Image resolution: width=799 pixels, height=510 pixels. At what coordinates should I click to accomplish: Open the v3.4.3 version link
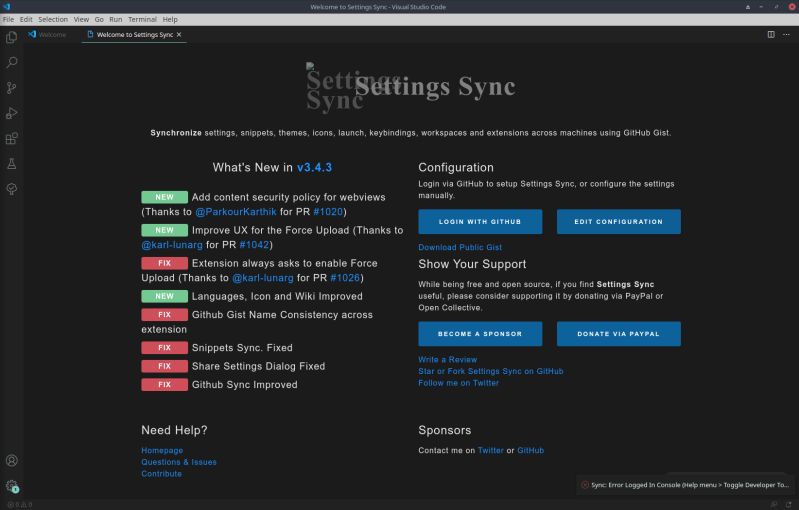pyautogui.click(x=314, y=167)
